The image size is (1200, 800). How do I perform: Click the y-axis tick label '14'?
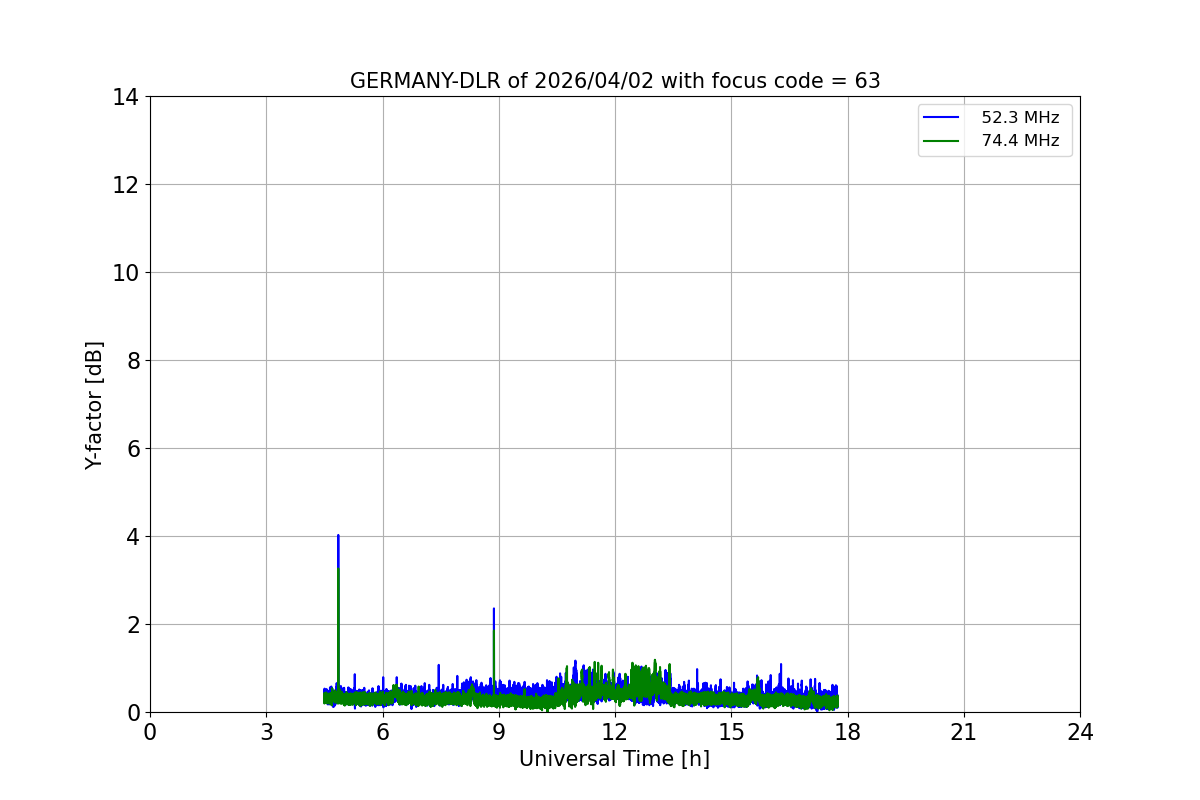125,97
